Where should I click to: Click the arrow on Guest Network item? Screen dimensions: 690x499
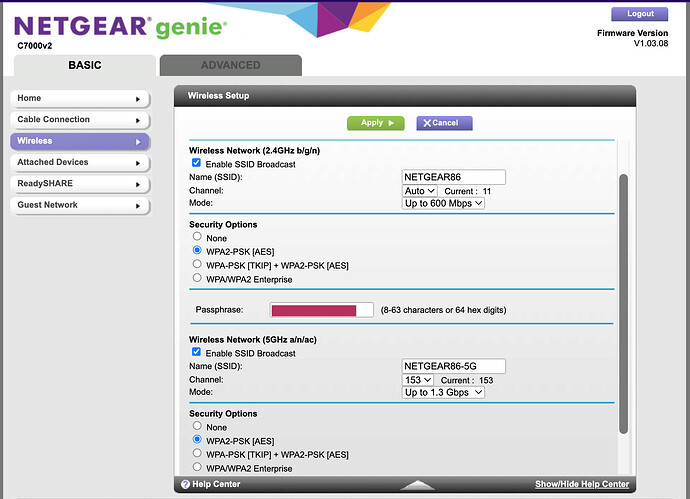point(138,205)
